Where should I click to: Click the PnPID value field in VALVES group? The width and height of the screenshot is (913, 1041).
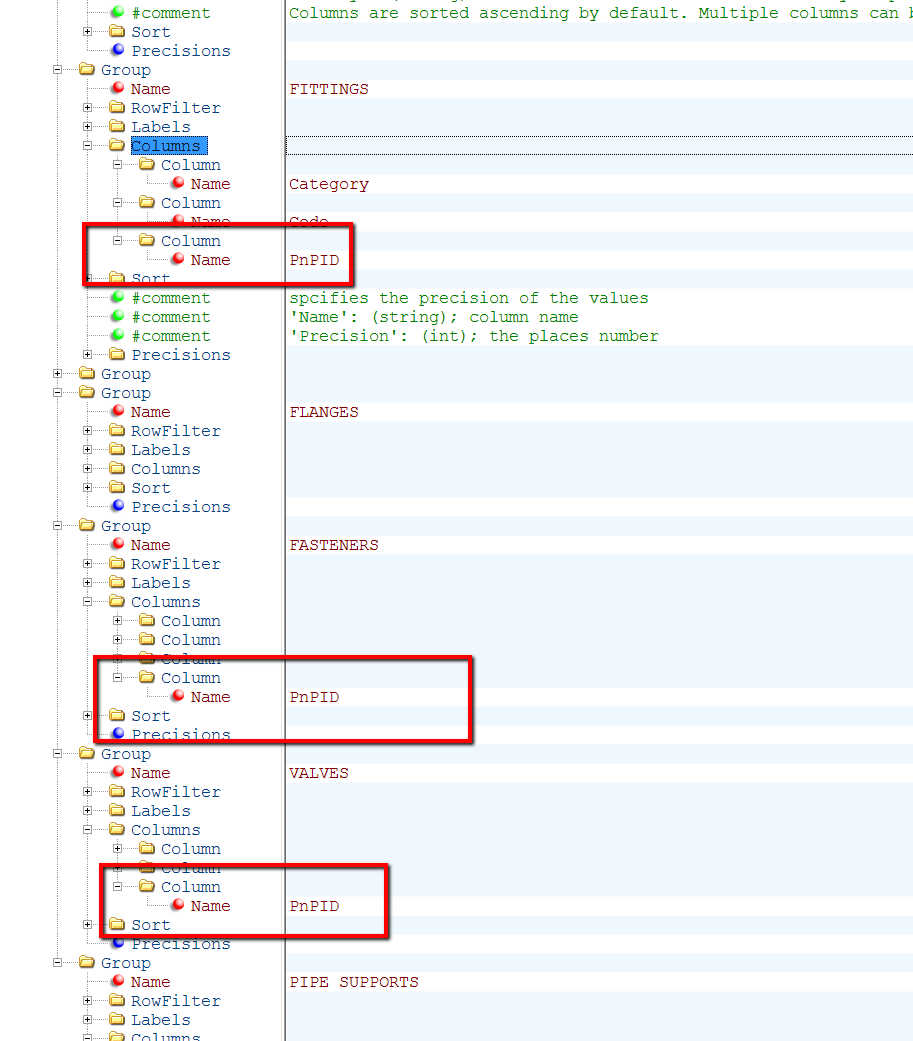[x=313, y=905]
